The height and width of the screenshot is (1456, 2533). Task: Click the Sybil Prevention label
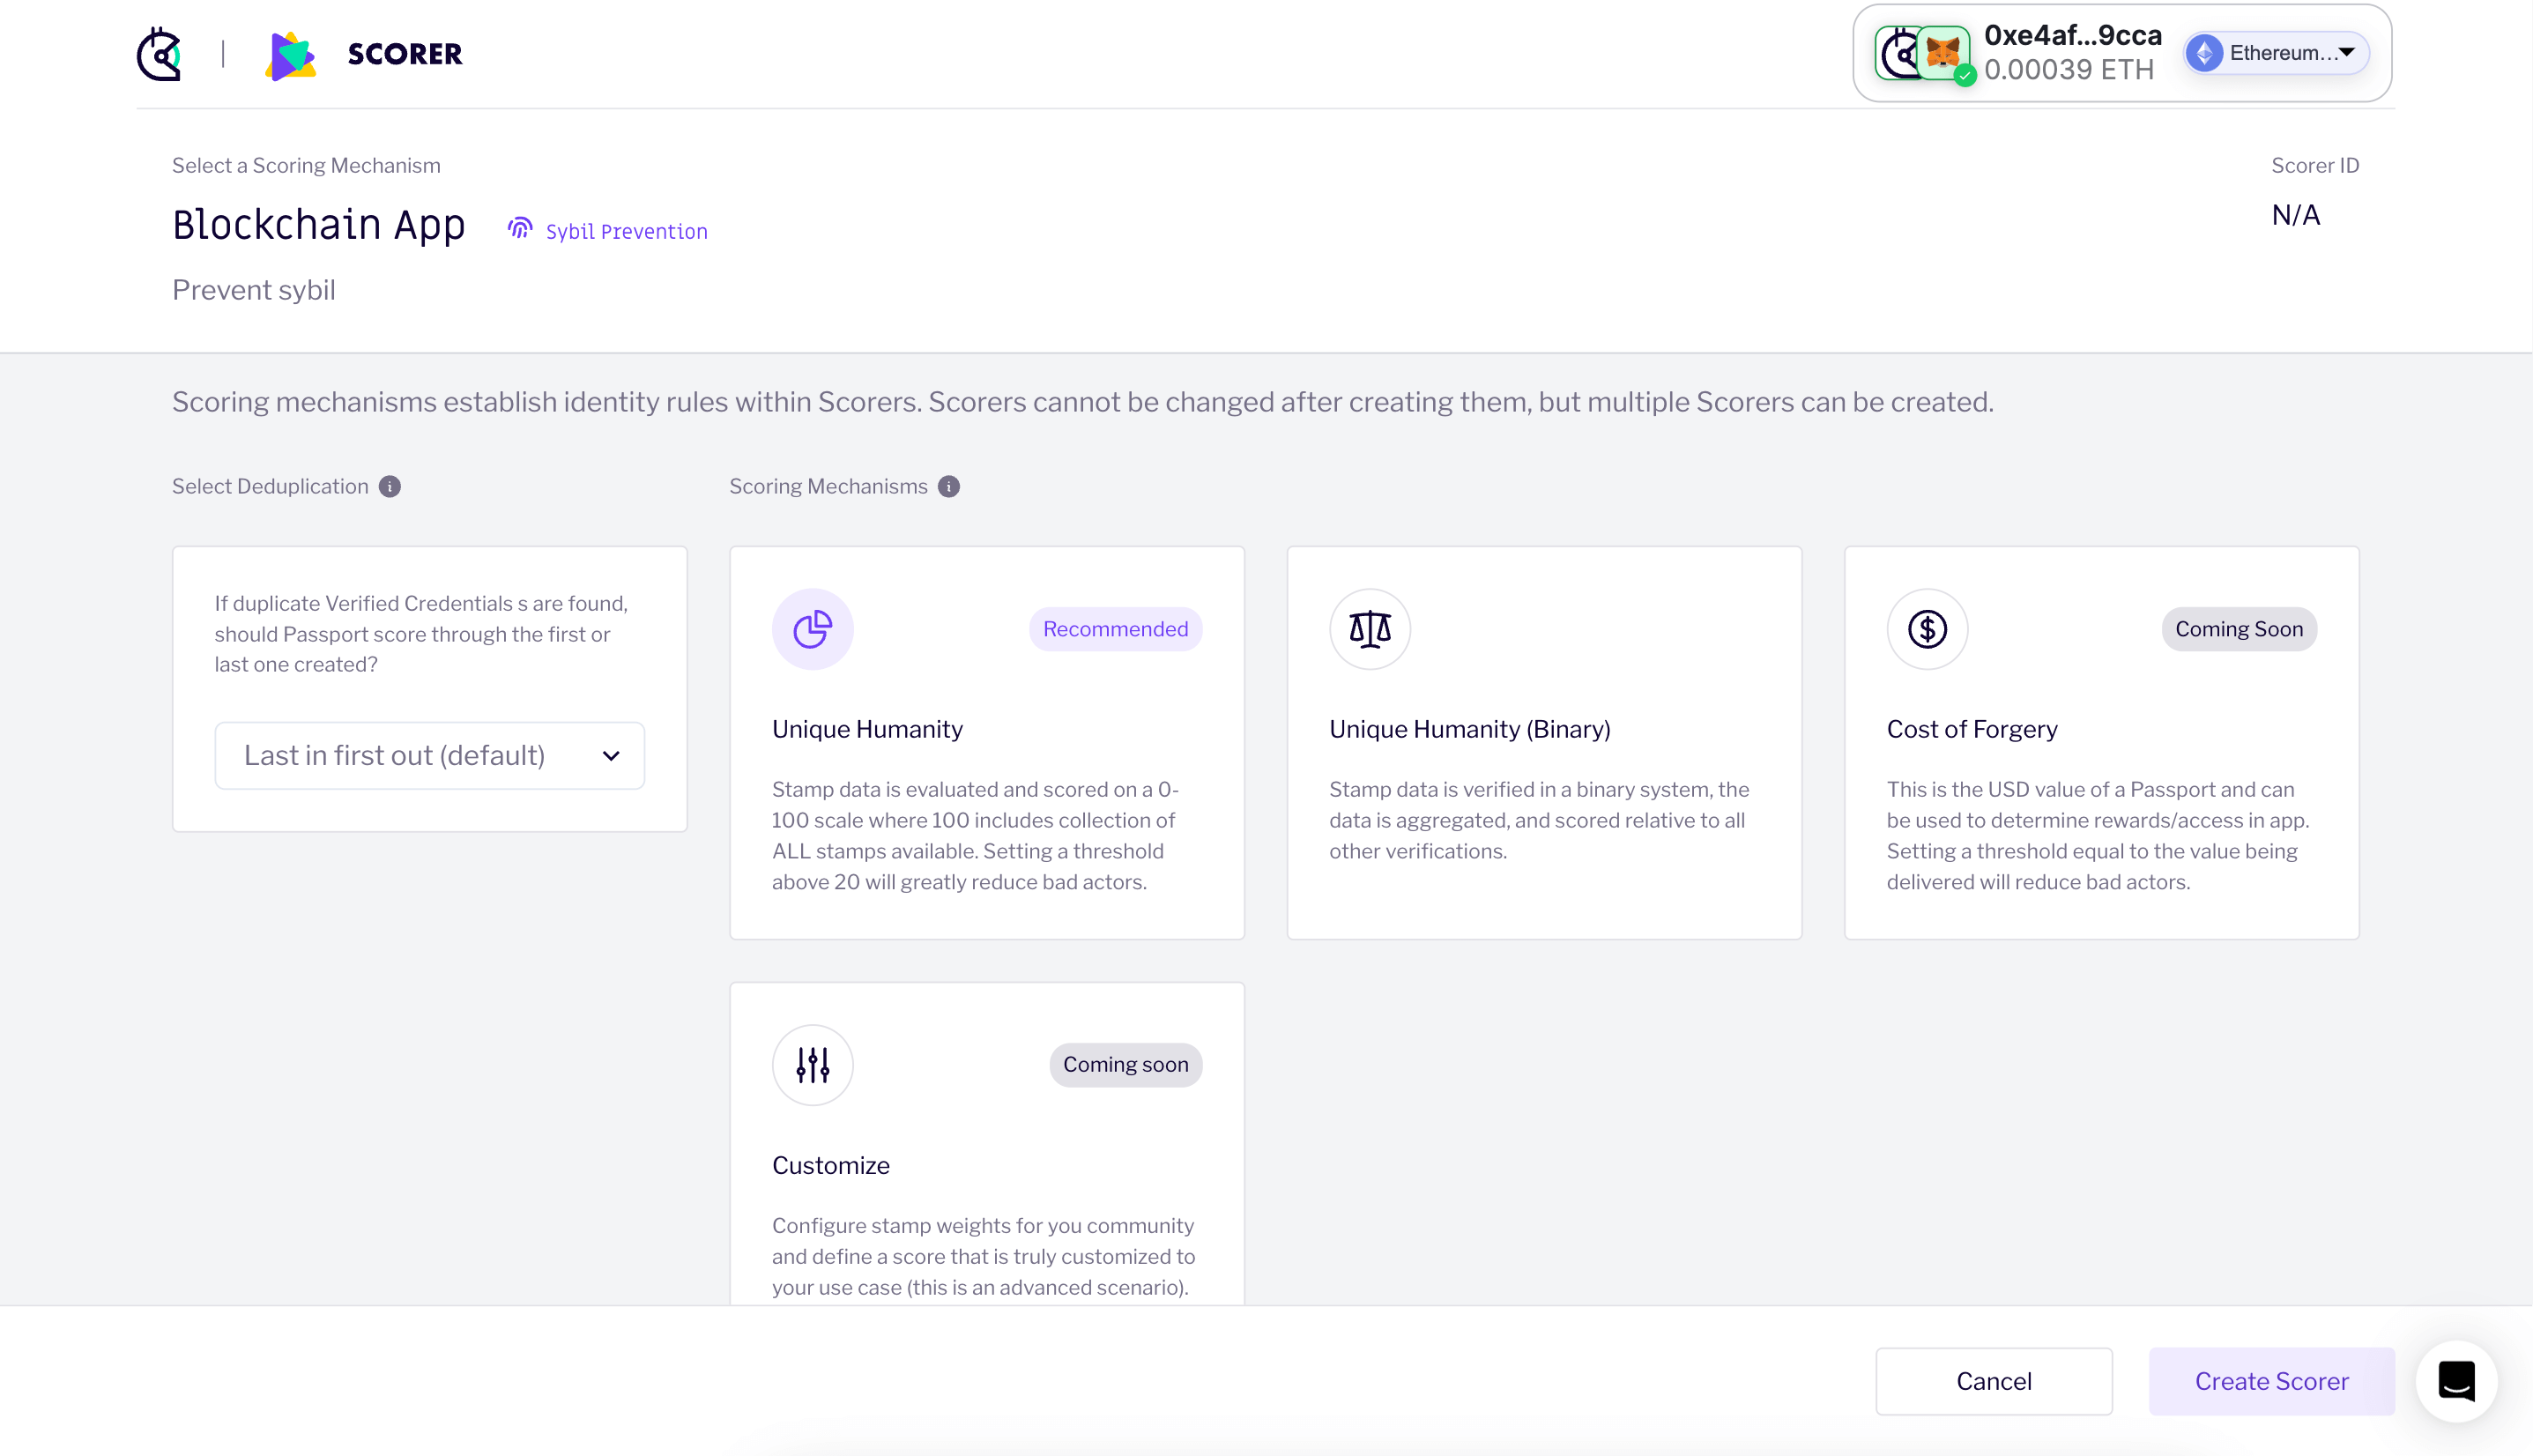pyautogui.click(x=626, y=232)
